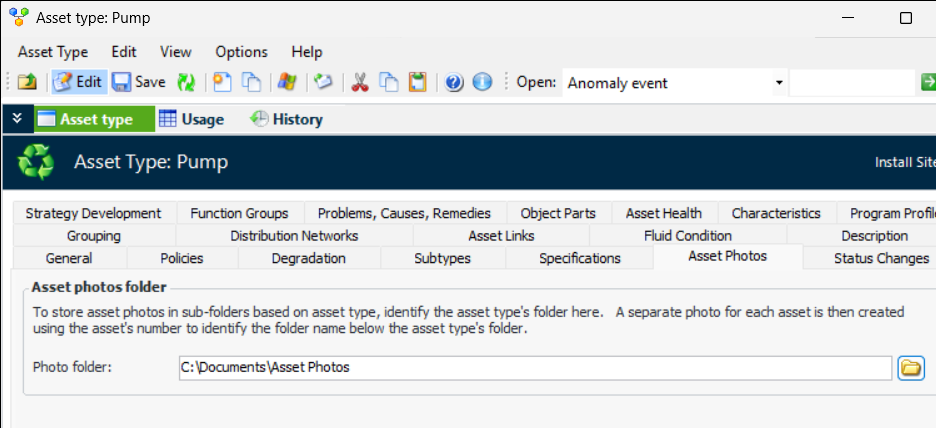Expand the Open dropdown showing Anomaly event
This screenshot has height=428, width=936.
pyautogui.click(x=779, y=82)
